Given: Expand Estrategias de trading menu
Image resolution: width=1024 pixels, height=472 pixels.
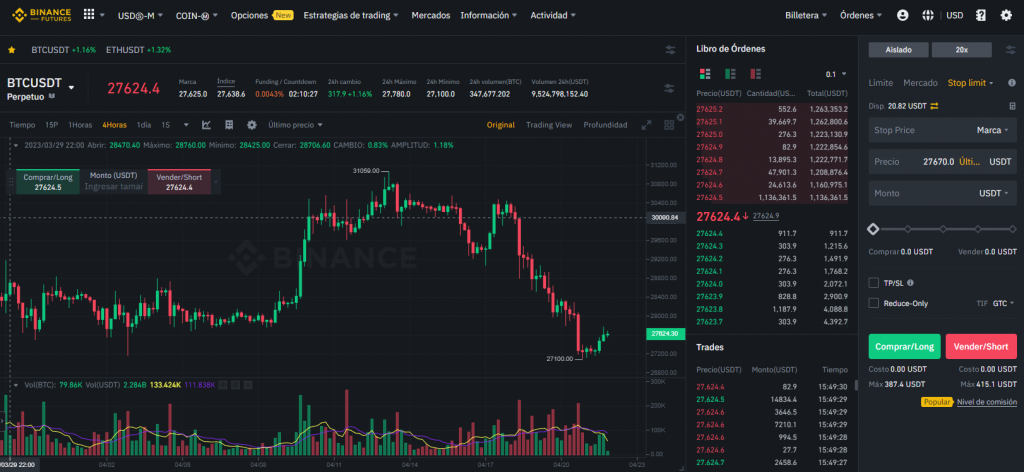Looking at the screenshot, I should coord(351,15).
